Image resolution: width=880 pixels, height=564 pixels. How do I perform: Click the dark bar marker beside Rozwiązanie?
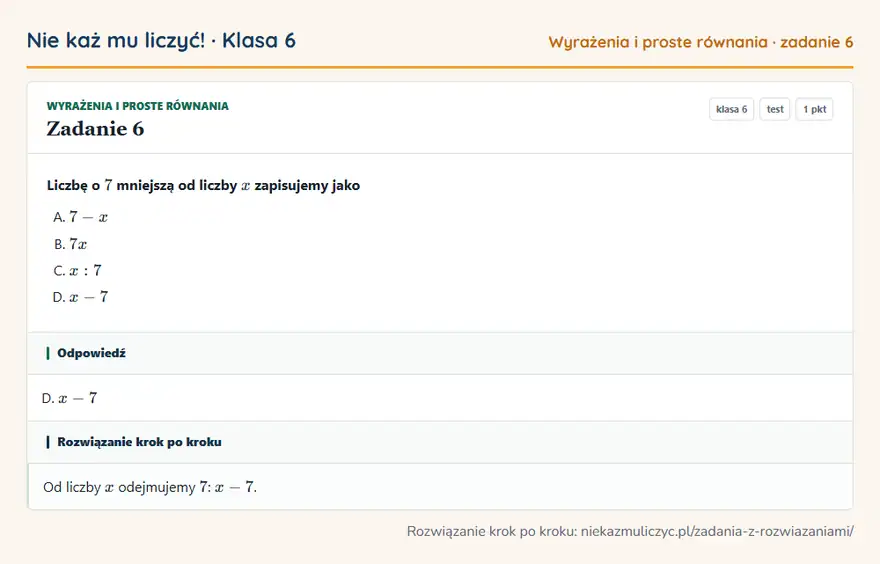coord(48,442)
